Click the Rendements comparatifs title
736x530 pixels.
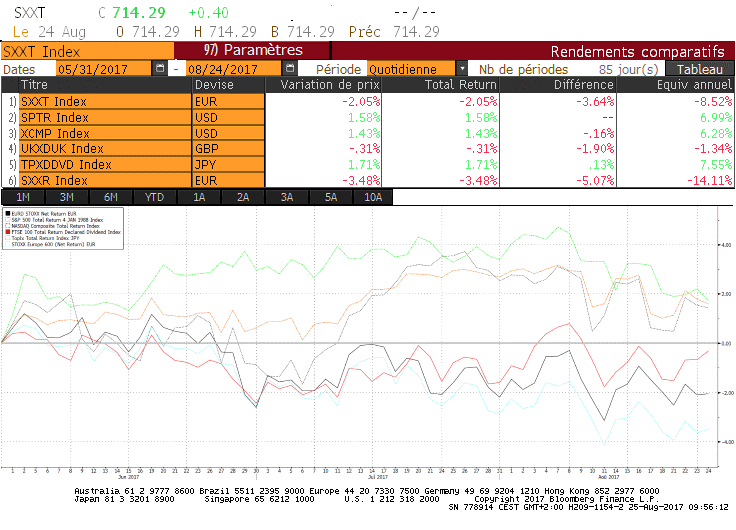[x=637, y=51]
